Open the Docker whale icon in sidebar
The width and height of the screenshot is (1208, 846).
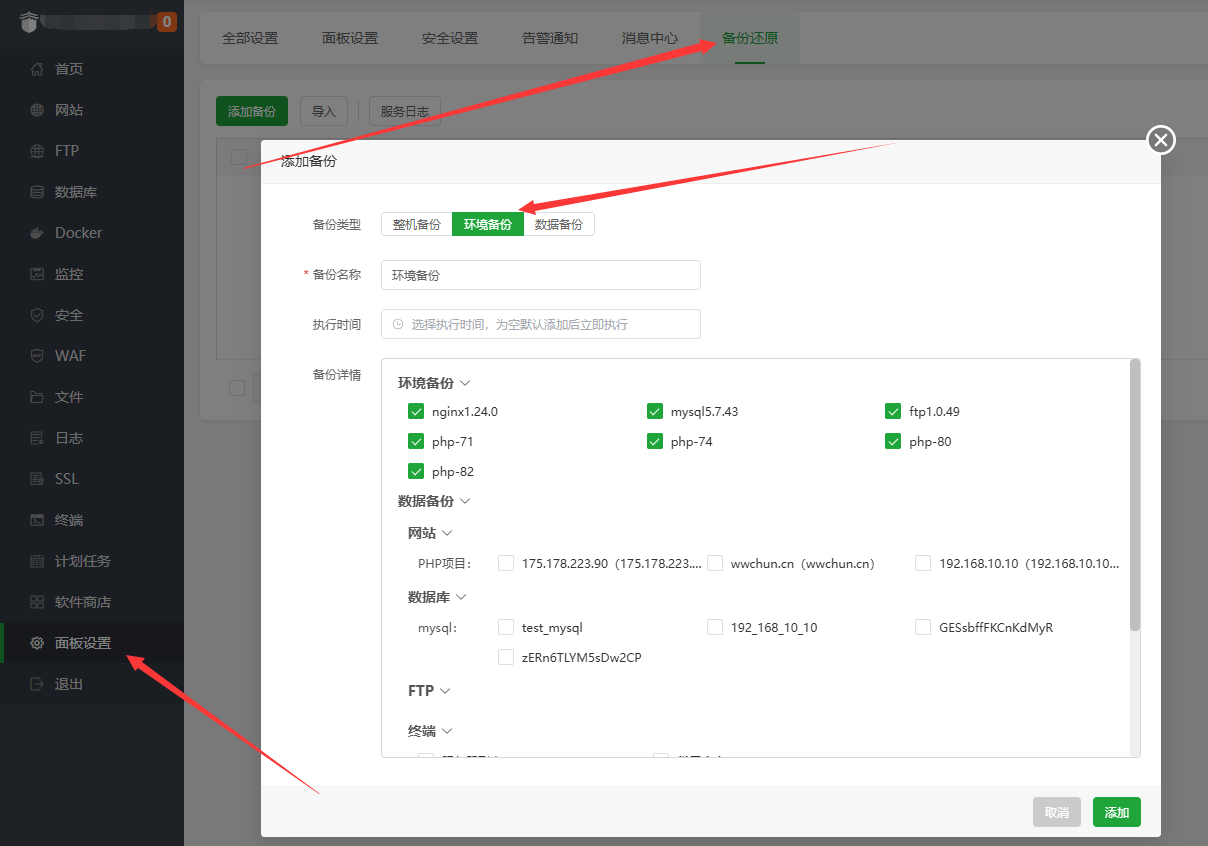37,233
